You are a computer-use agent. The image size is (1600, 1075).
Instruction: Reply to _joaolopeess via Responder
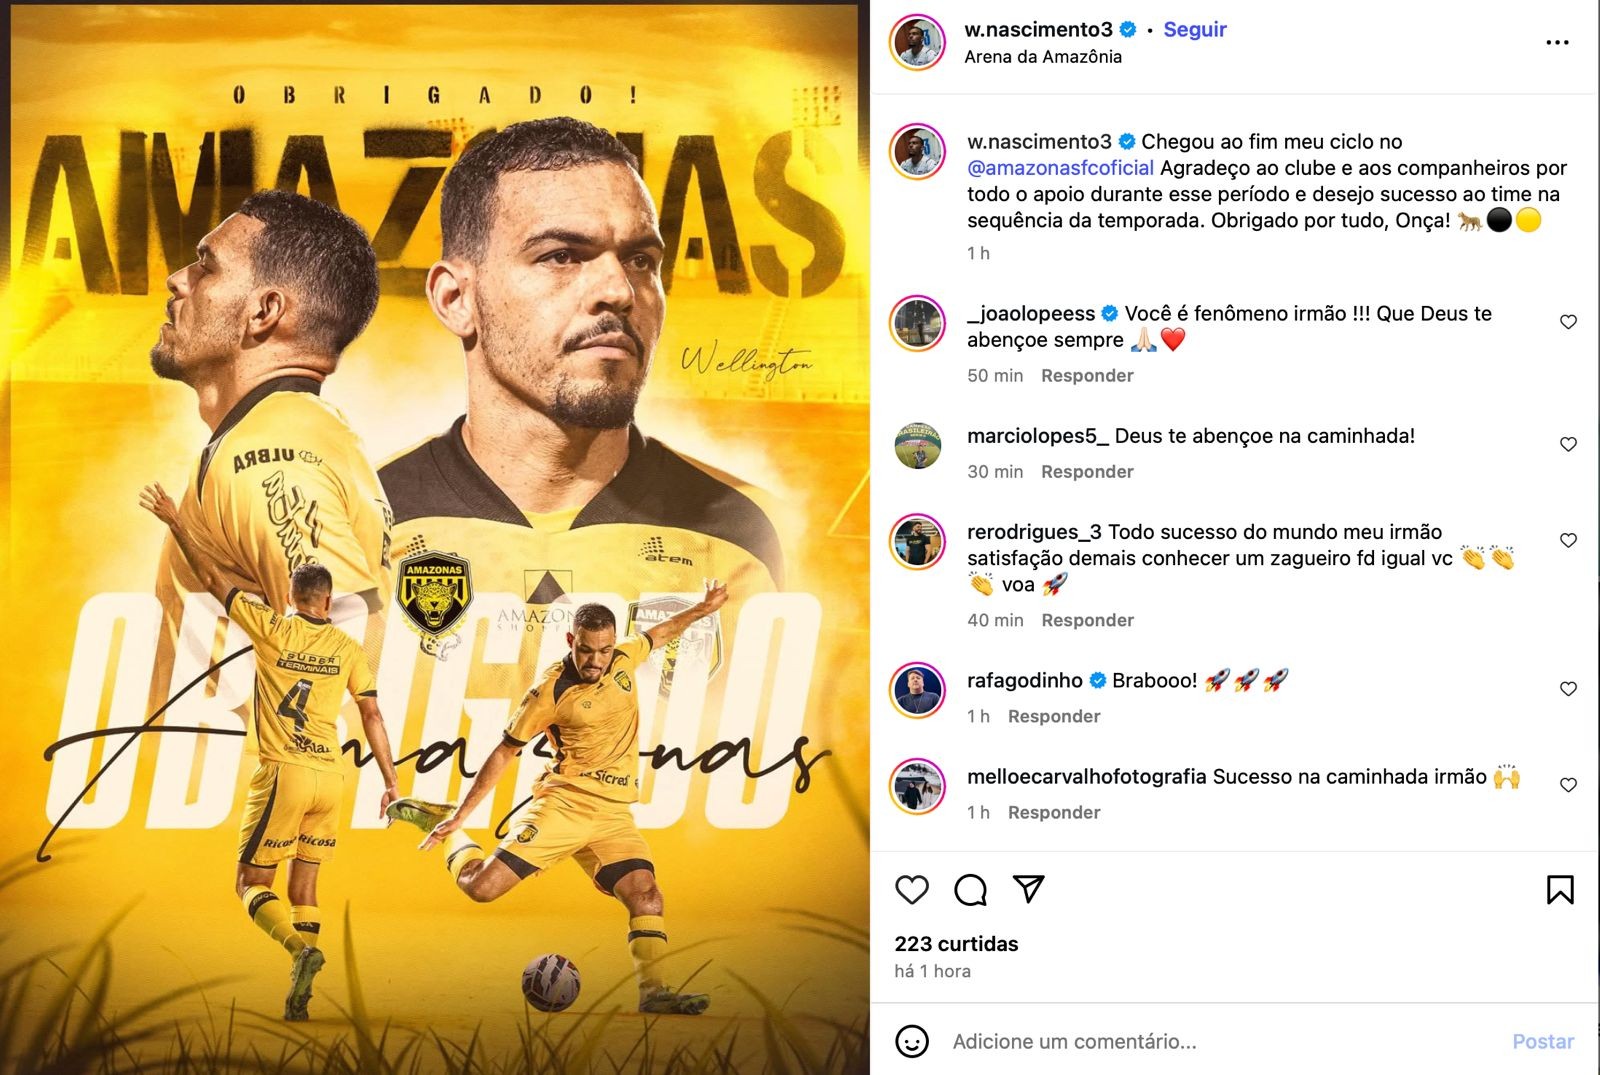click(x=1087, y=376)
